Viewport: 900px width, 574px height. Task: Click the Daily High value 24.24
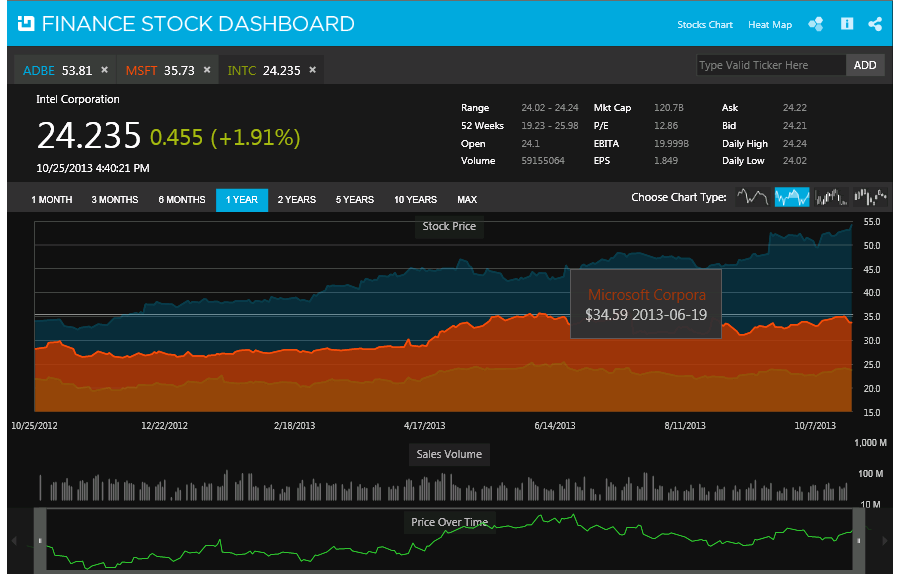[794, 144]
